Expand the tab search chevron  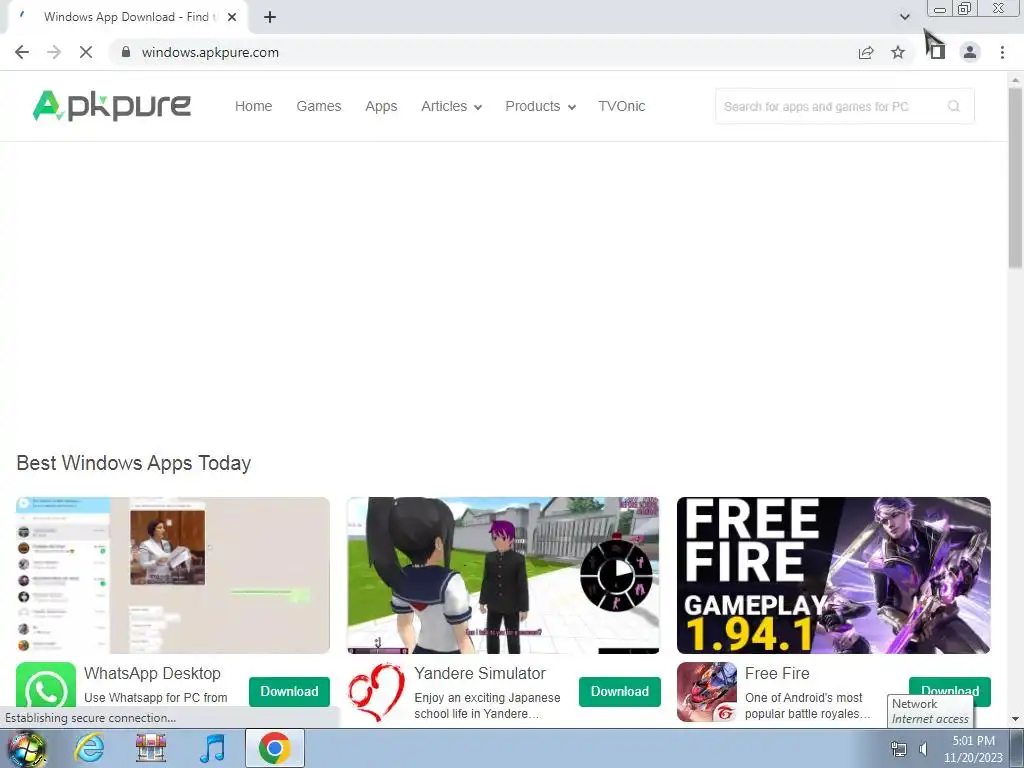[904, 17]
